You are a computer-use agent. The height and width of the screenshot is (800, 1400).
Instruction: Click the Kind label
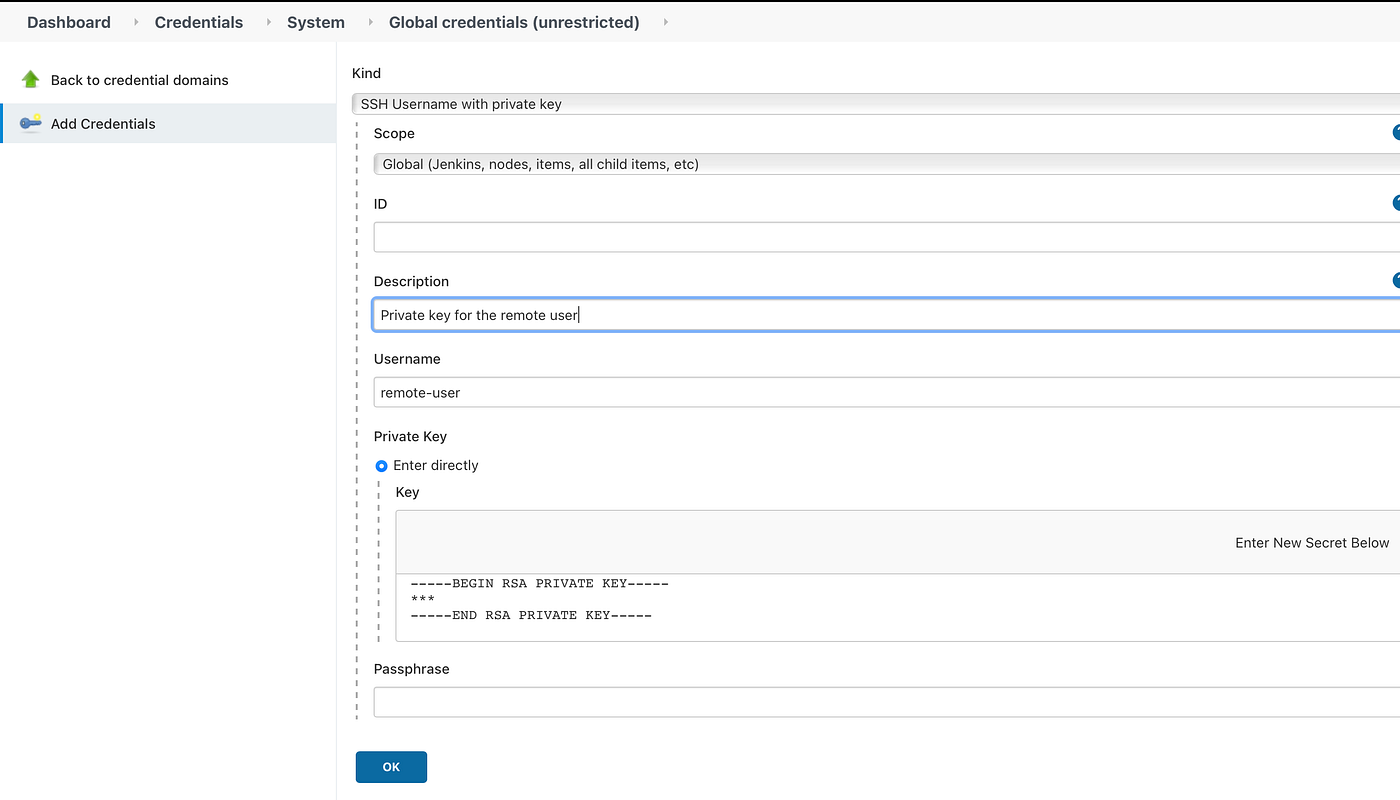pyautogui.click(x=366, y=73)
